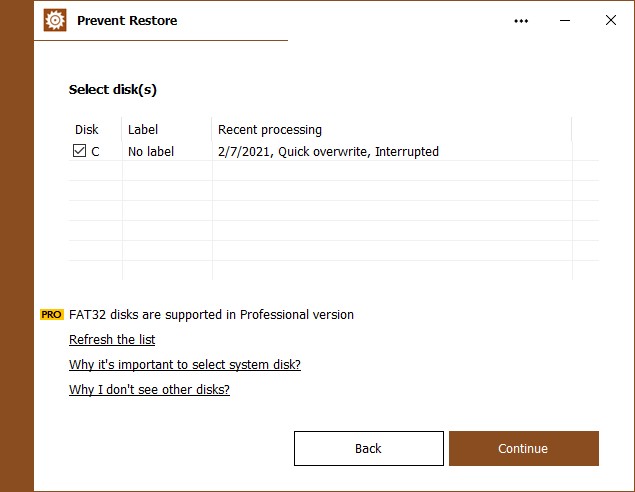
Task: Click the FAT32 Professional version notice text
Action: [x=211, y=315]
